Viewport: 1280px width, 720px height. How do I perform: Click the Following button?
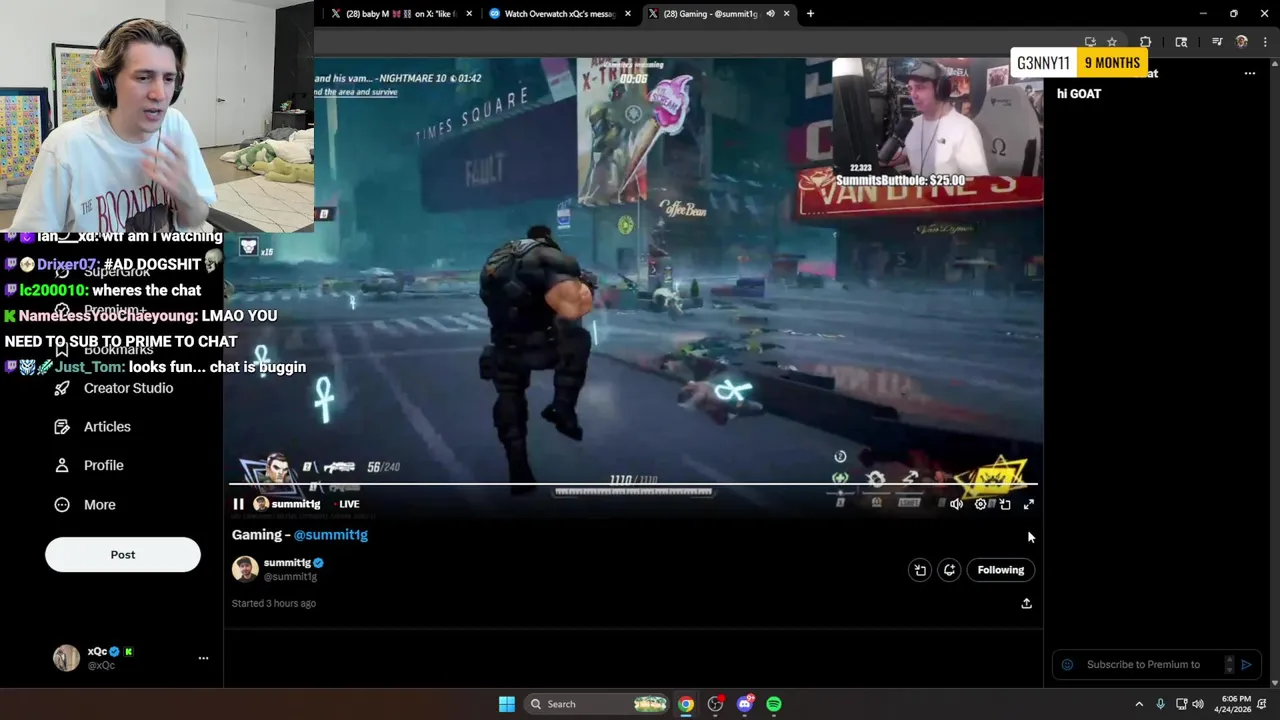(x=1001, y=570)
